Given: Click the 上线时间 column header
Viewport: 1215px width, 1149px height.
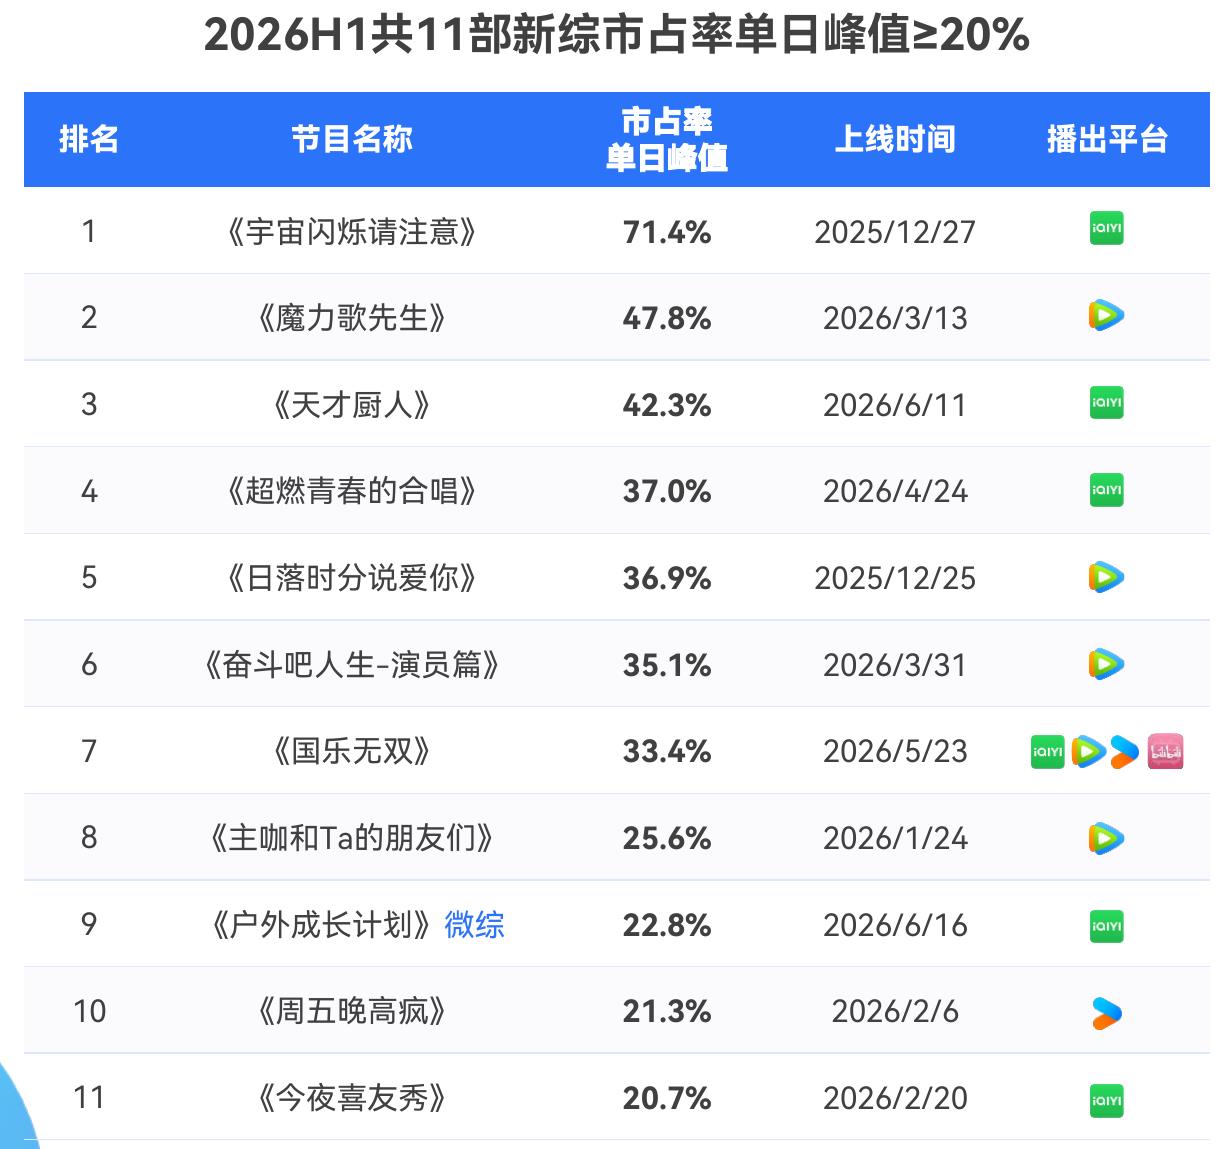Looking at the screenshot, I should [x=895, y=139].
